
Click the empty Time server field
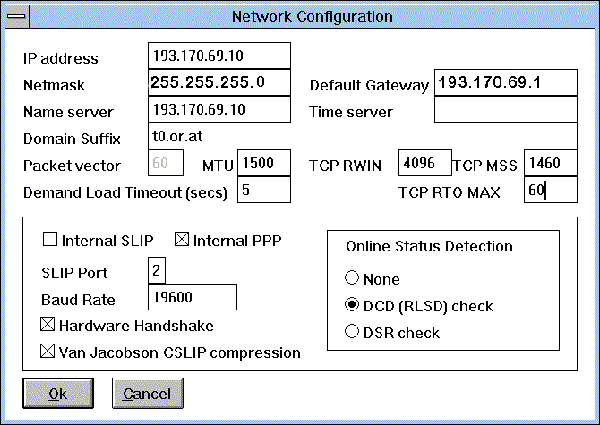pos(507,110)
